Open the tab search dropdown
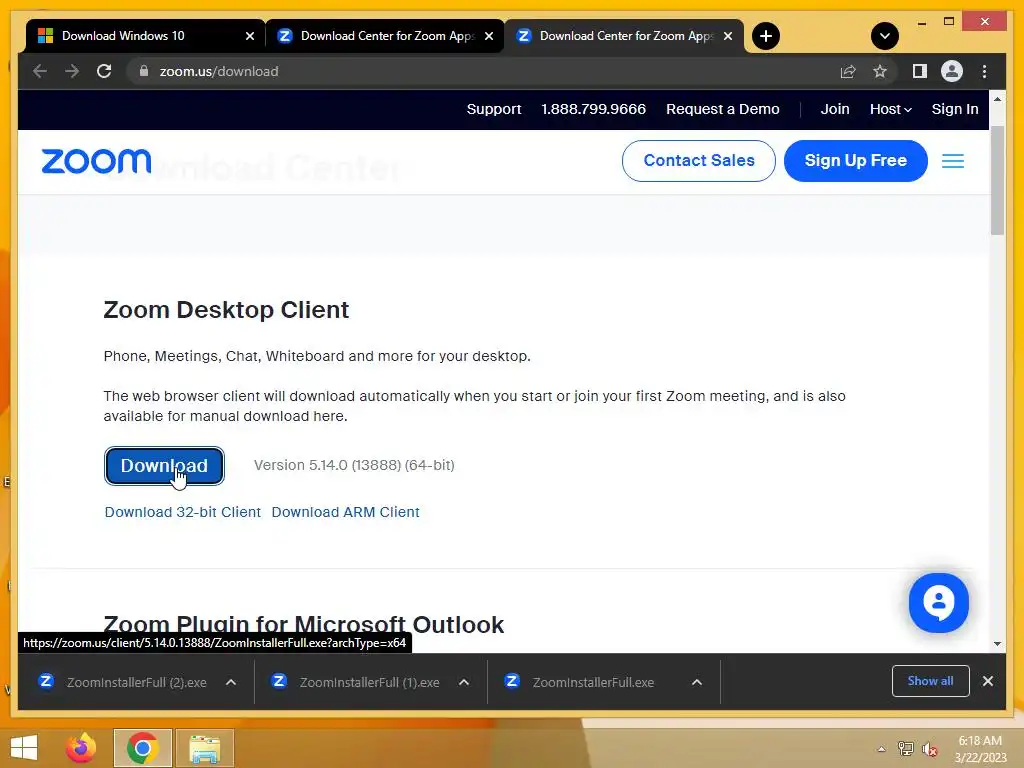1024x768 pixels. point(885,36)
